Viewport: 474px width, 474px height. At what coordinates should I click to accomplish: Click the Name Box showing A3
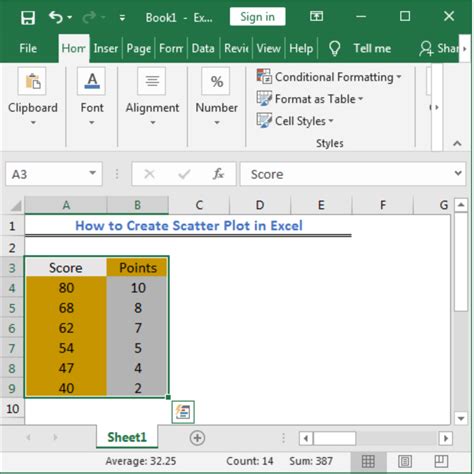tap(47, 174)
